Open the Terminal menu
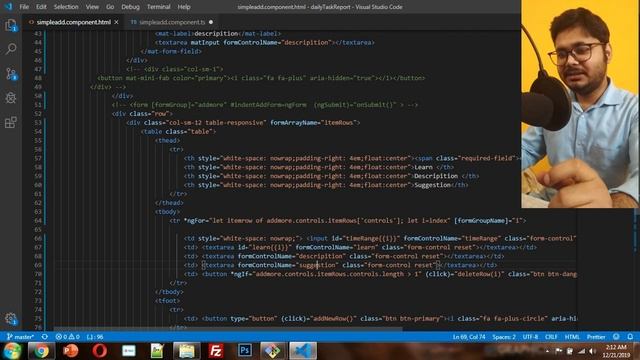The width and height of the screenshot is (640, 360). pyautogui.click(x=158, y=7)
